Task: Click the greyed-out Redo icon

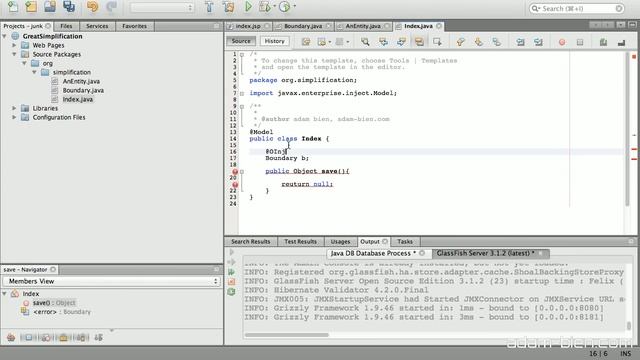Action: coord(111,7)
